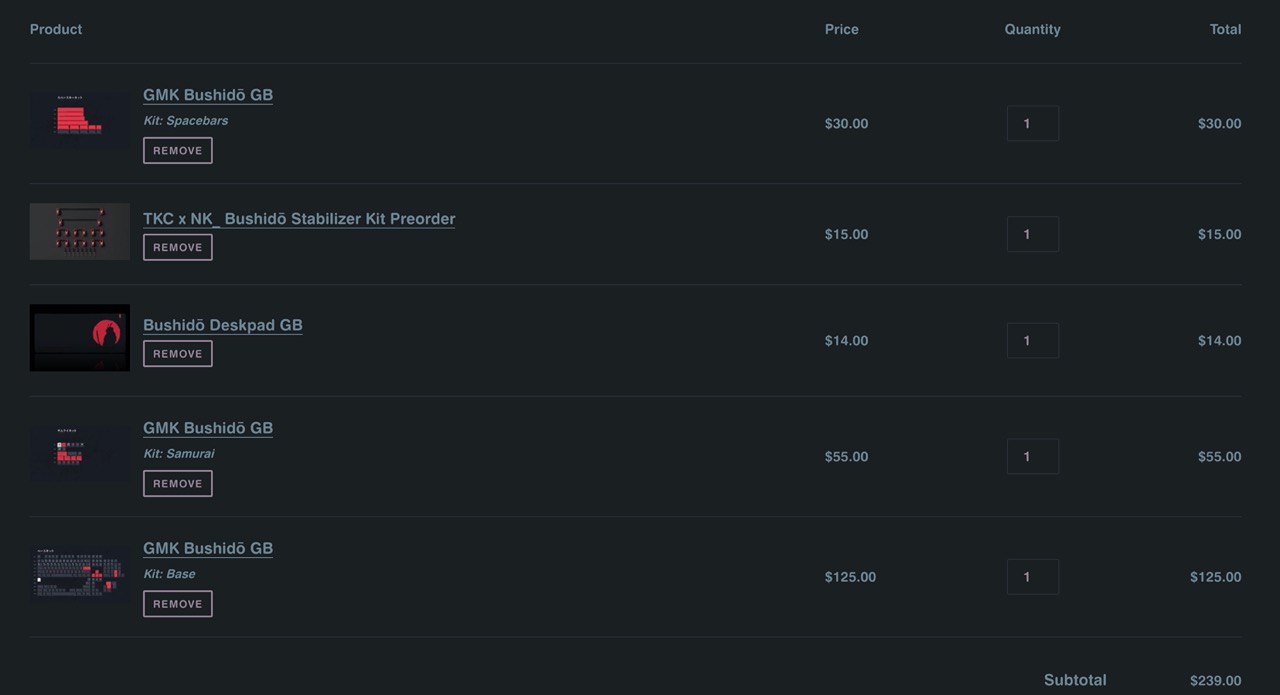Image resolution: width=1280 pixels, height=695 pixels.
Task: Focus quantity field for the $15.00 Stabilizer Kit
Action: (x=1033, y=234)
